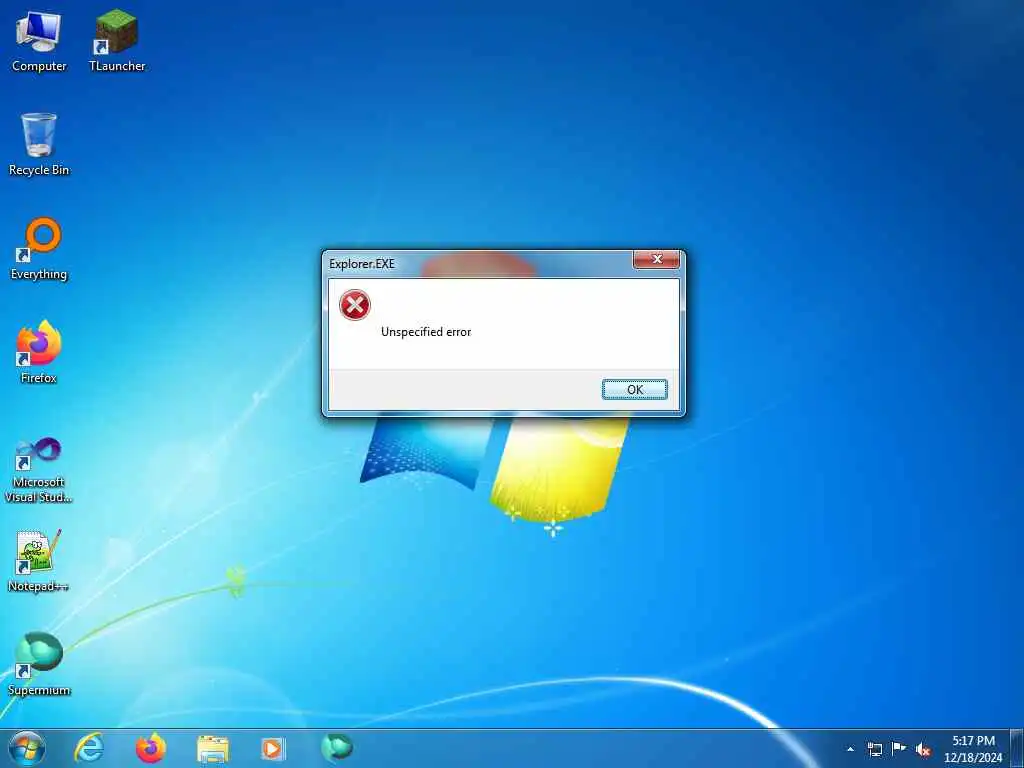Open the Windows Start menu
This screenshot has height=768, width=1024.
pos(27,748)
